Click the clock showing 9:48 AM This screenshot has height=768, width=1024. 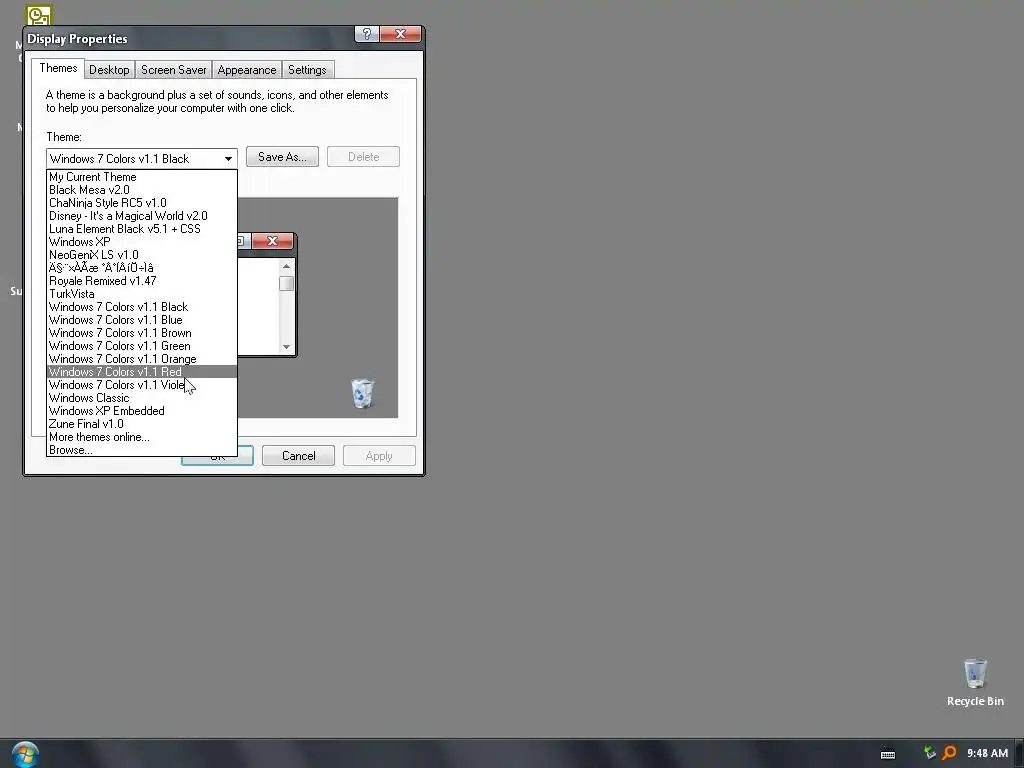987,753
